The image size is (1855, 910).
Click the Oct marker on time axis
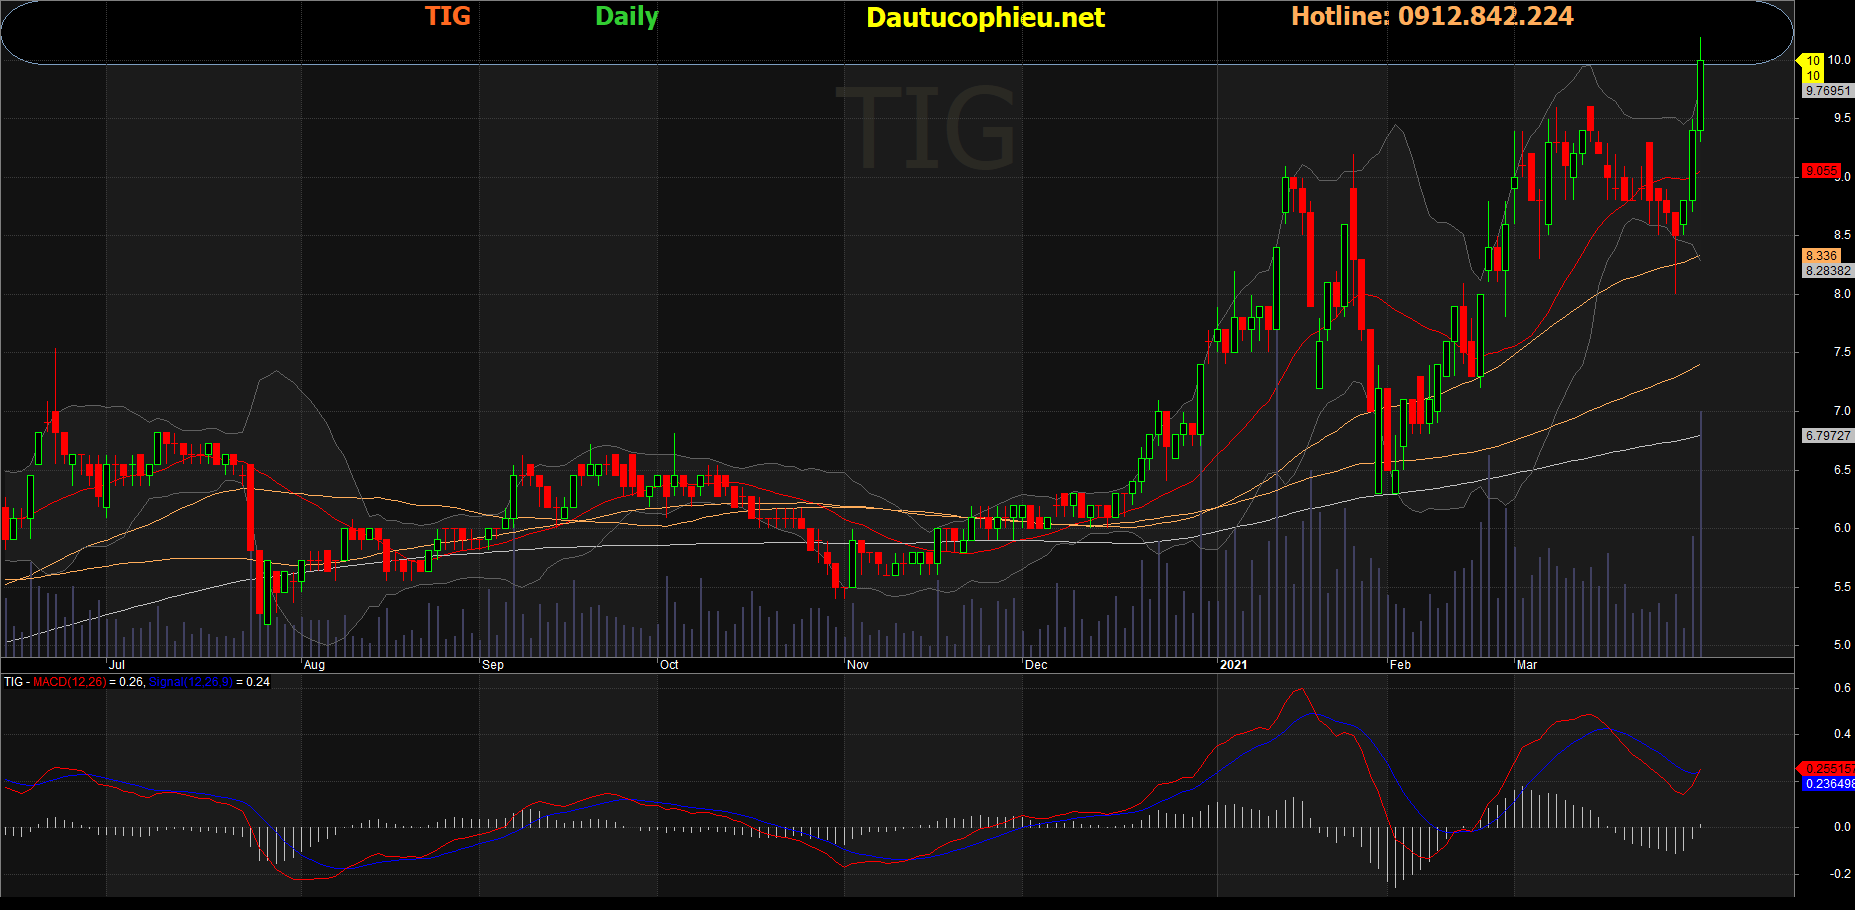click(x=669, y=665)
